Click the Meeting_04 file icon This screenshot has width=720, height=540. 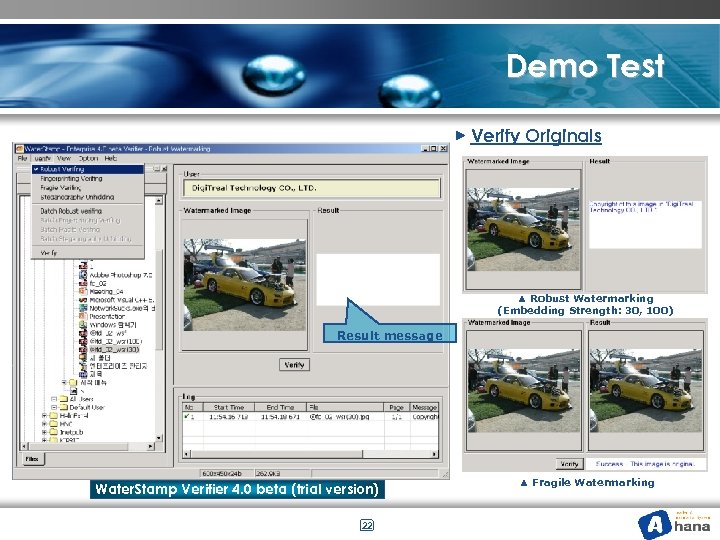click(x=83, y=292)
